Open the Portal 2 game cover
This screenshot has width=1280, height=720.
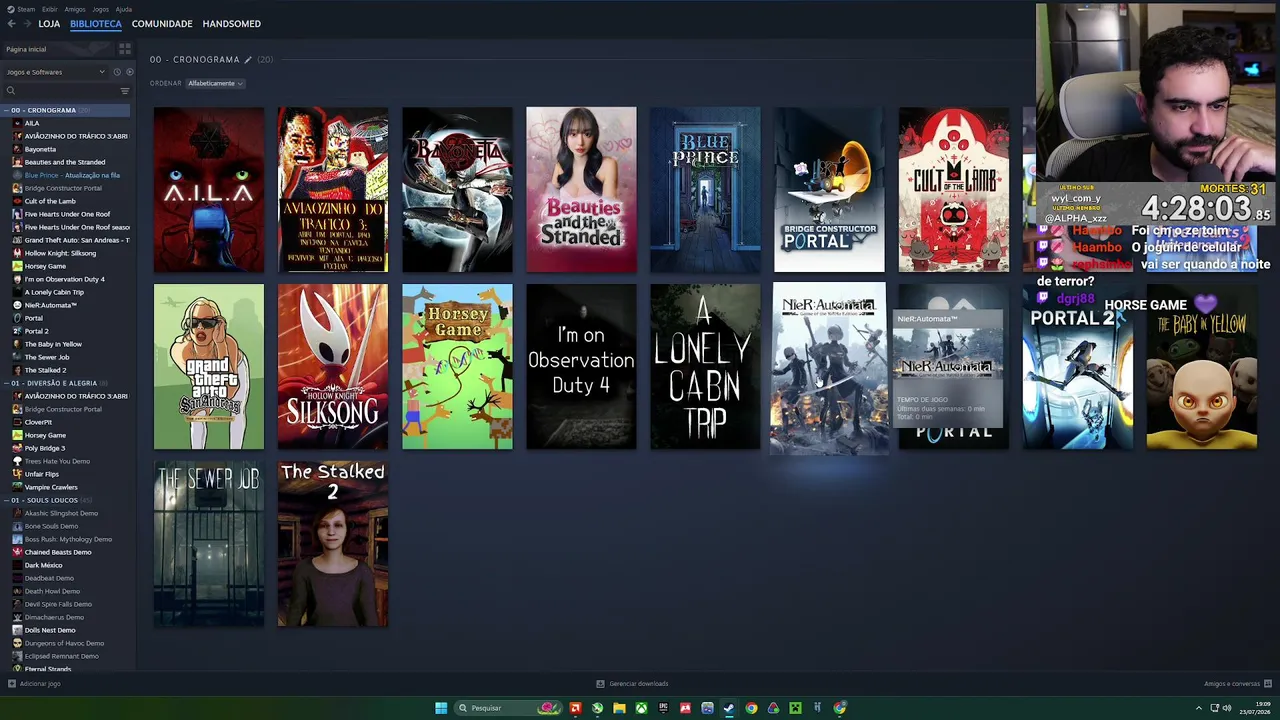coord(1077,367)
